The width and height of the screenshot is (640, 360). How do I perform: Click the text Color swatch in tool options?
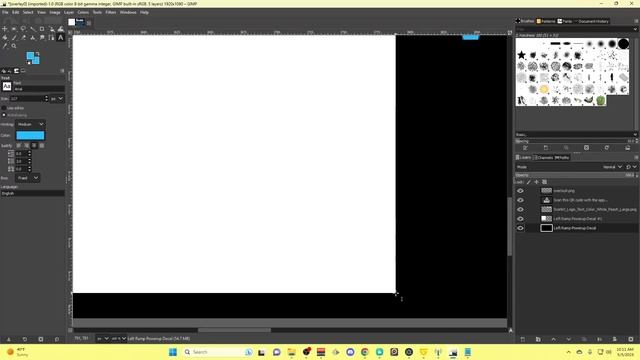[x=30, y=136]
